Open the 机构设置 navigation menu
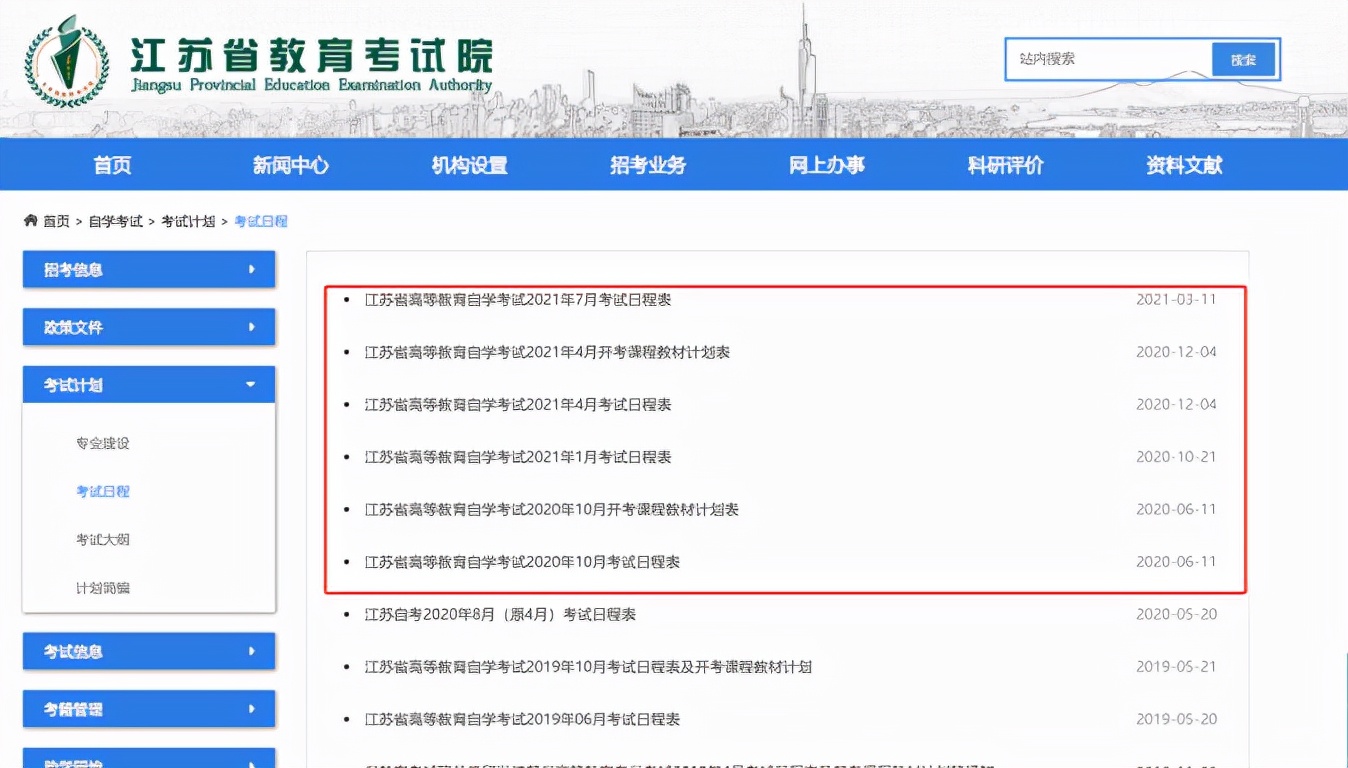1348x768 pixels. (x=469, y=165)
